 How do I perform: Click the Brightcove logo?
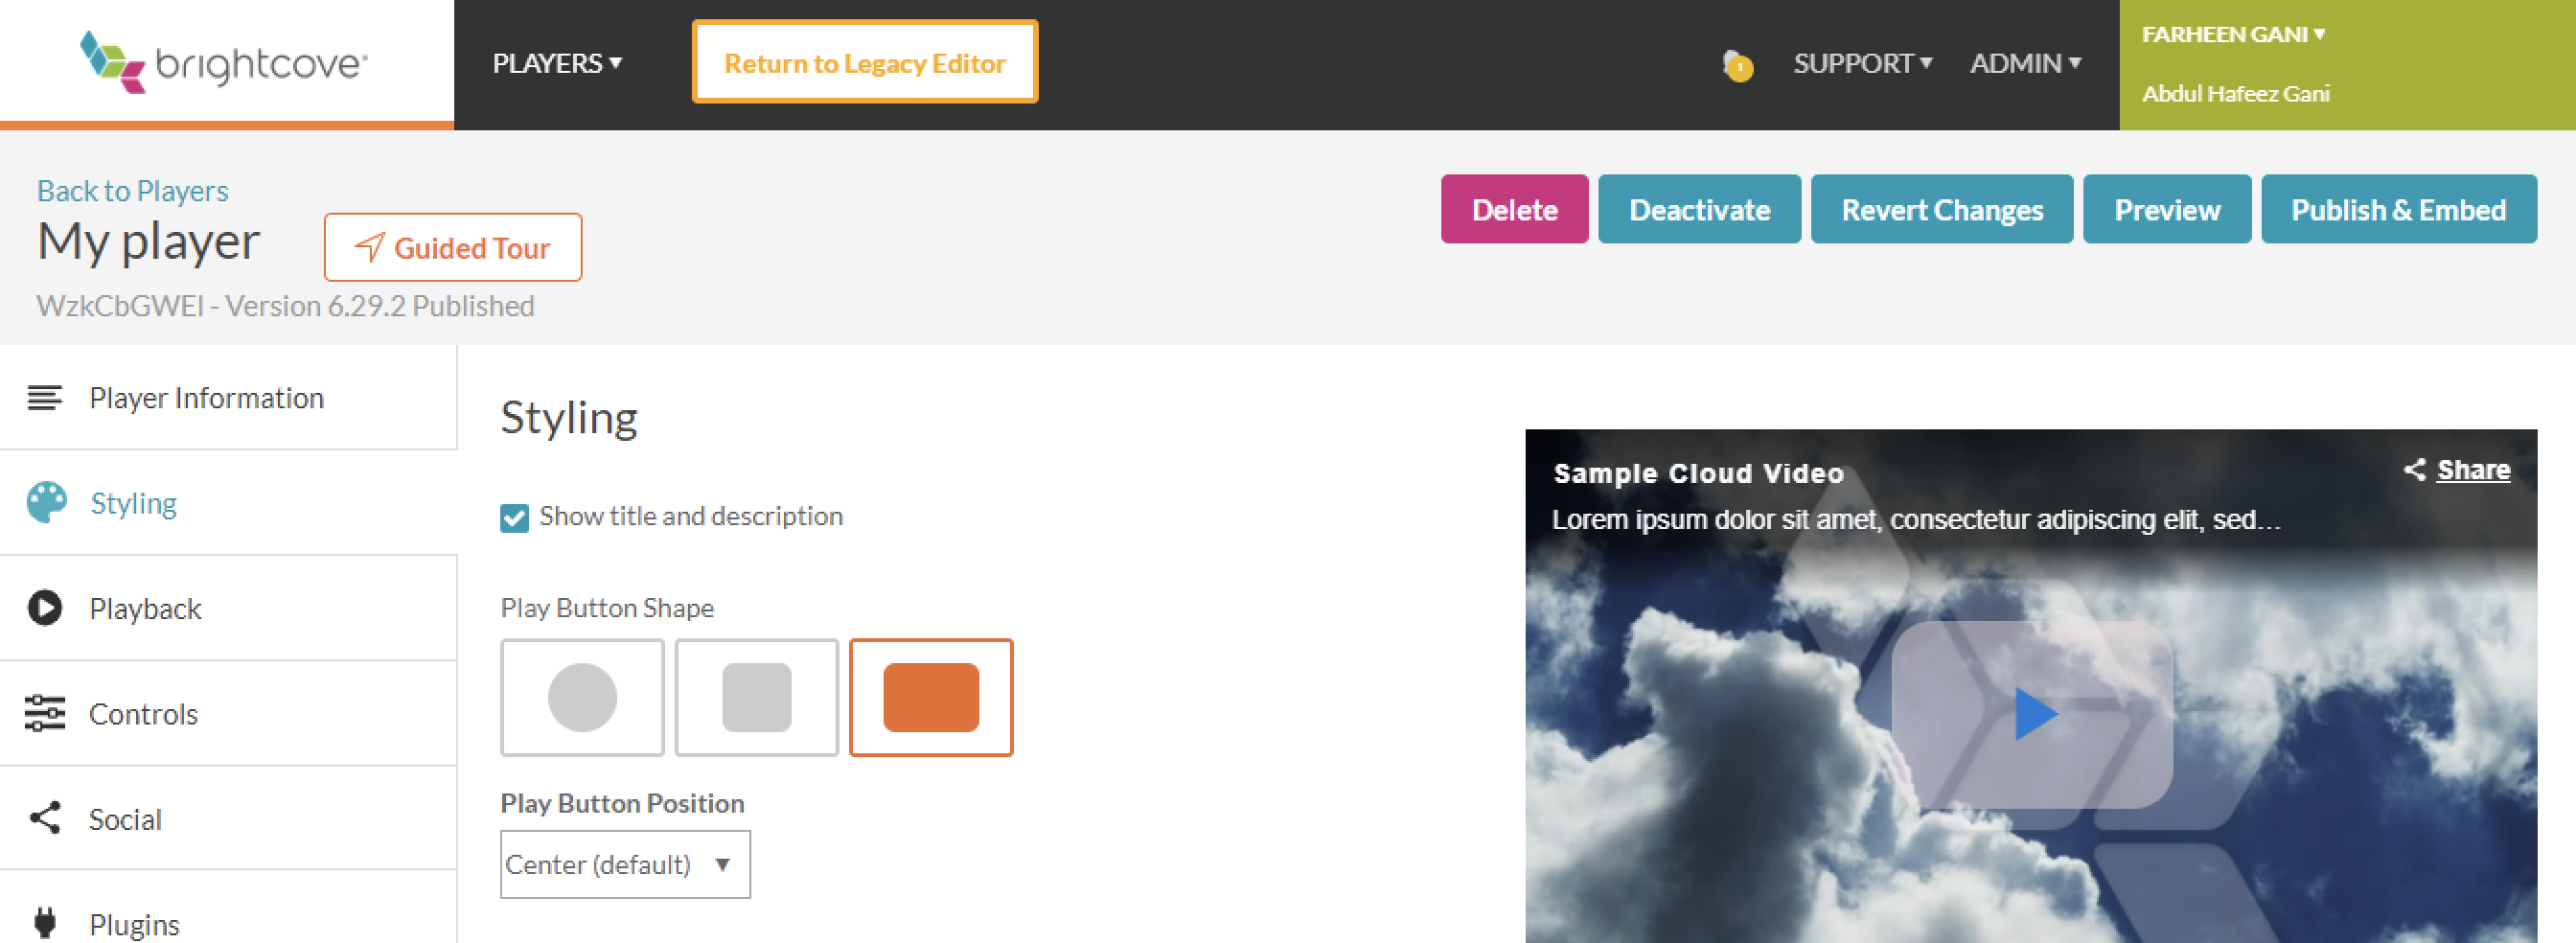click(224, 62)
